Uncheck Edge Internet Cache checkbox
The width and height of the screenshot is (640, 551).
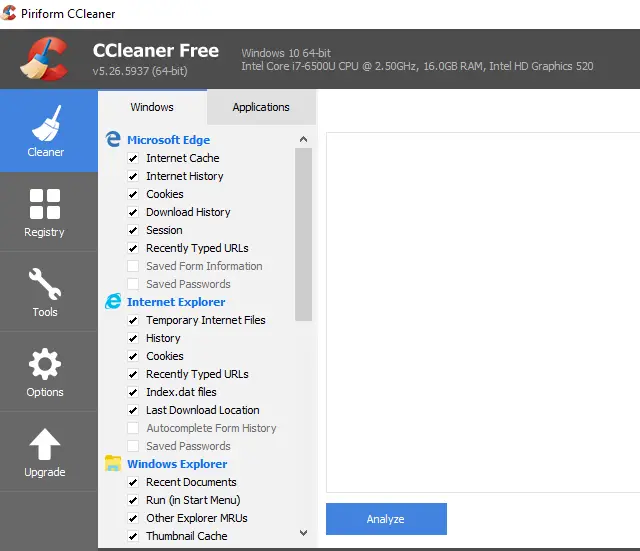(133, 158)
